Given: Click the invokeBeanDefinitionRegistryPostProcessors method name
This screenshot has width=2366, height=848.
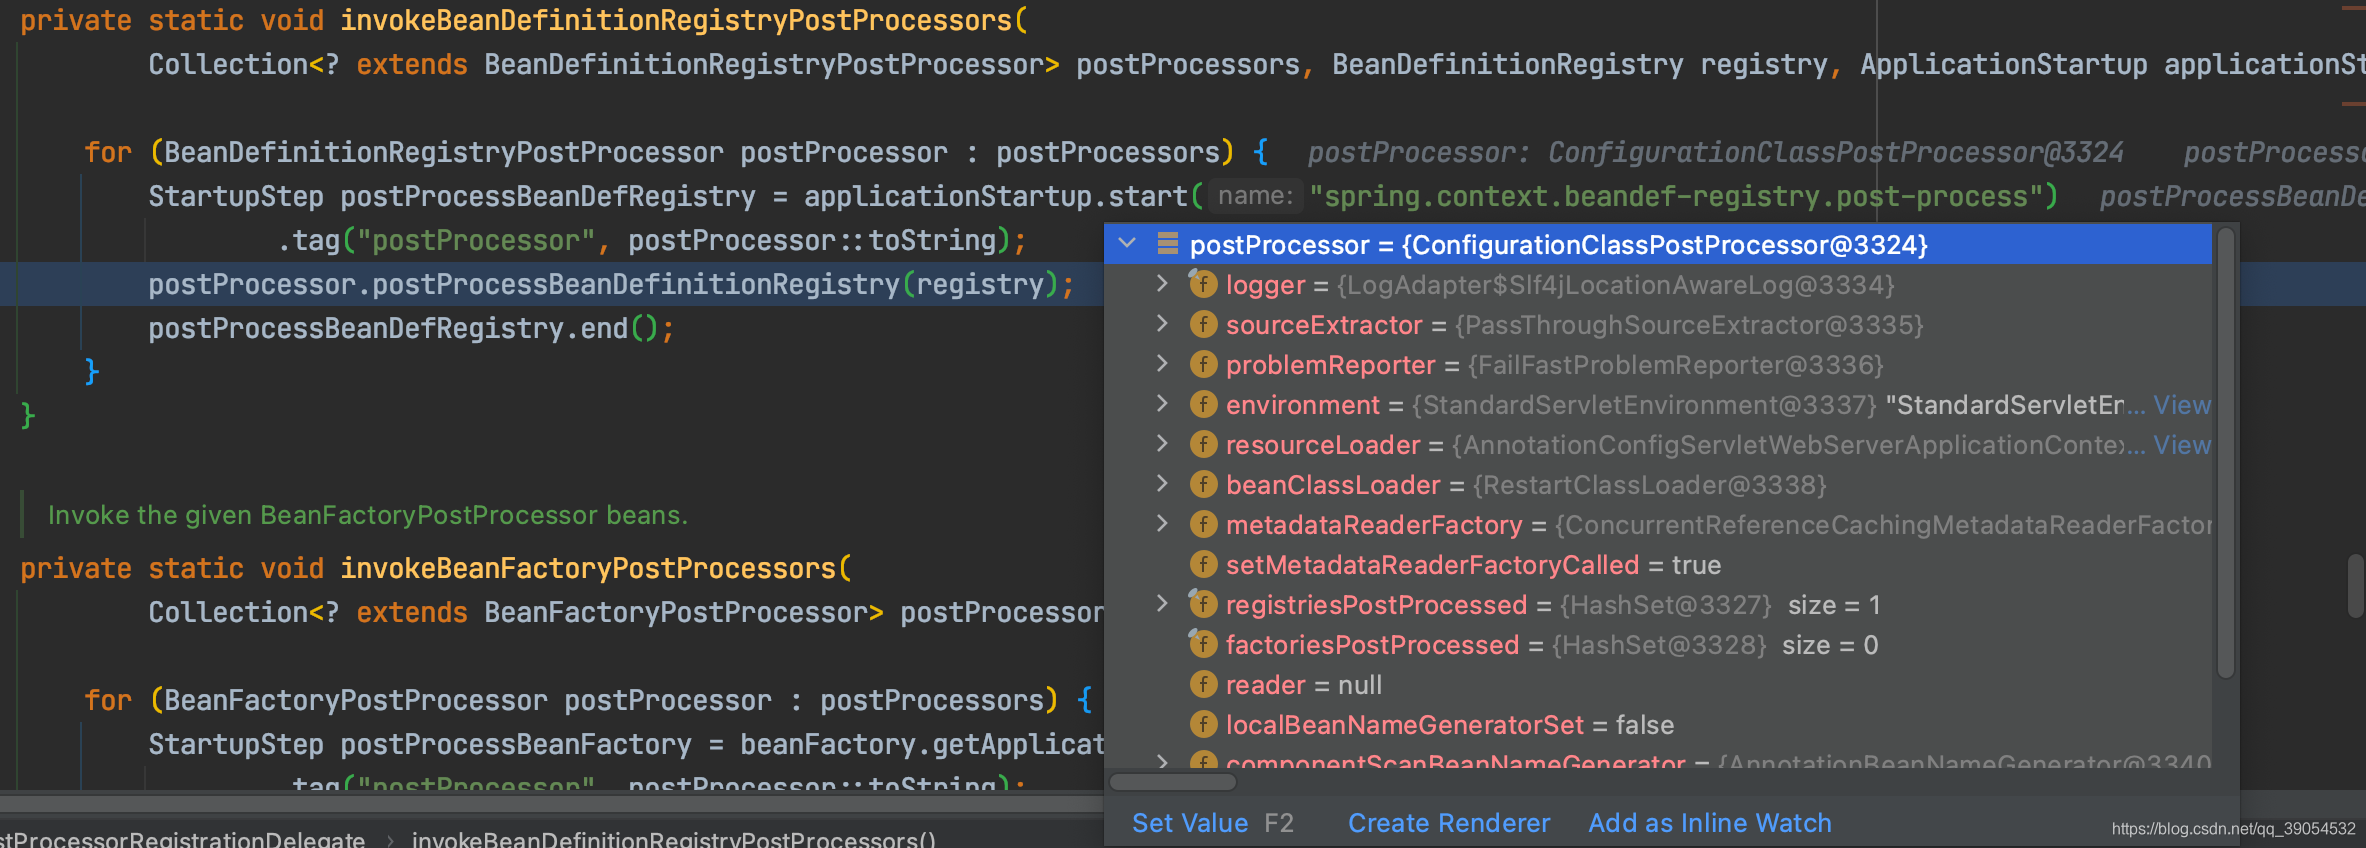Looking at the screenshot, I should tap(677, 20).
